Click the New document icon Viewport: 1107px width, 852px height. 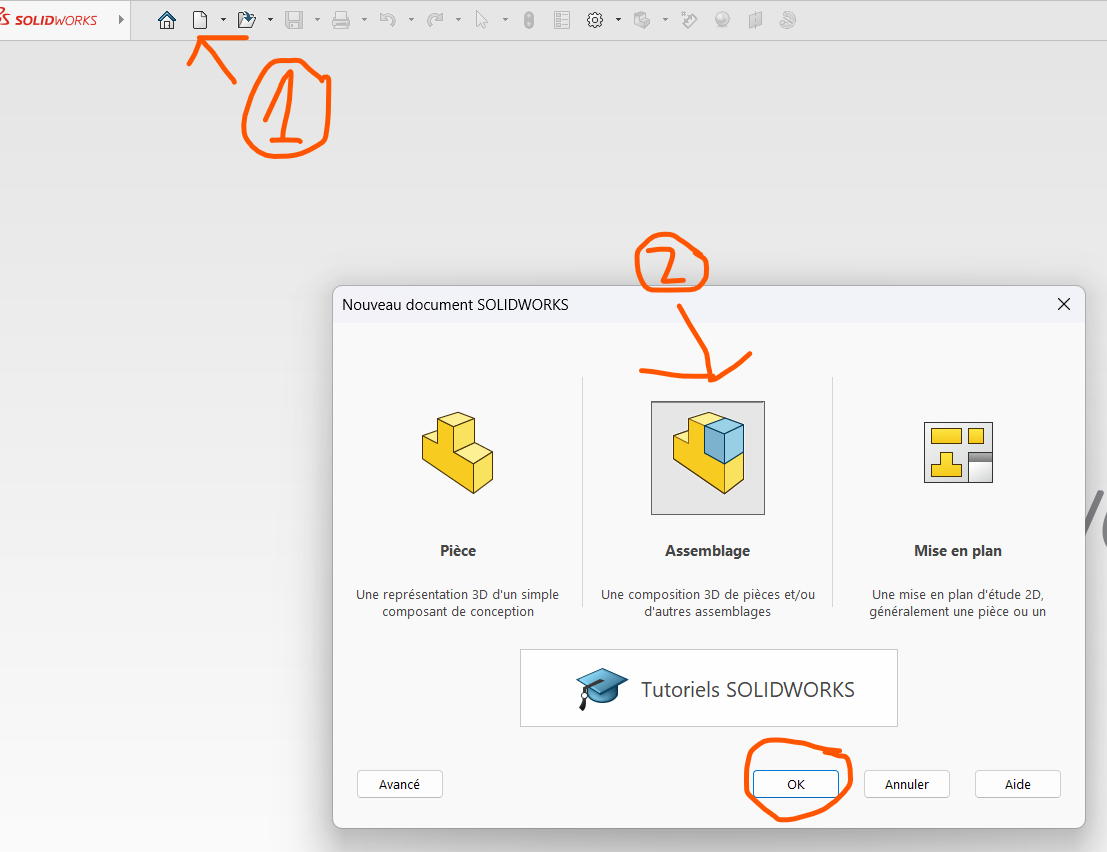(x=201, y=20)
